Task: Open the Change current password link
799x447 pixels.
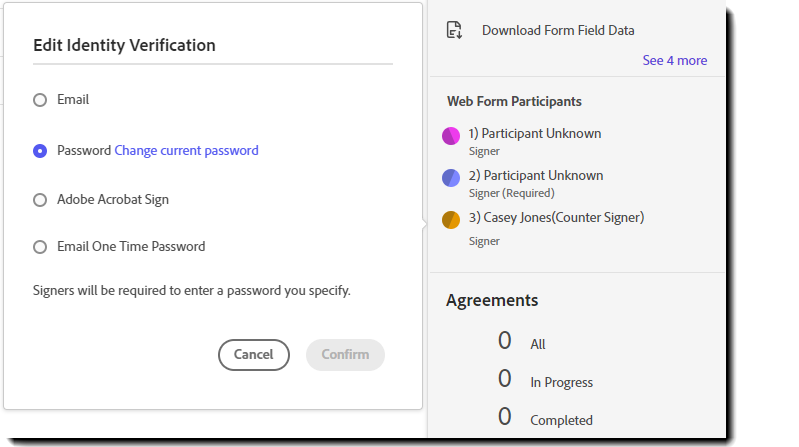Action: (x=186, y=151)
